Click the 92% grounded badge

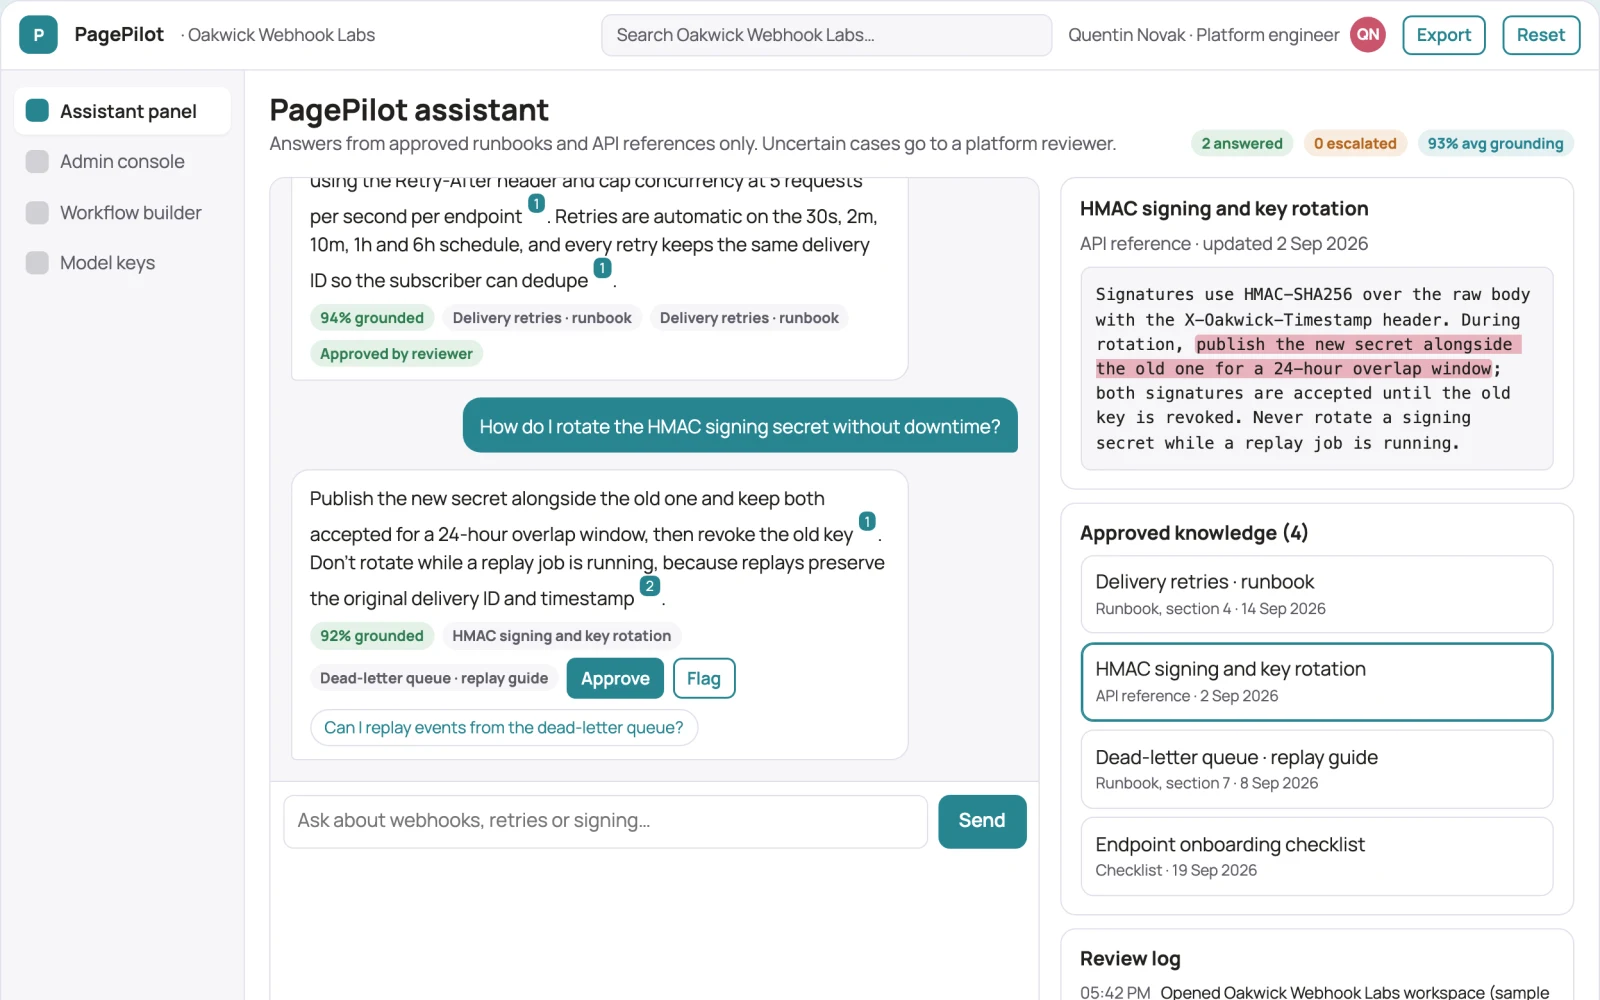[x=372, y=636]
